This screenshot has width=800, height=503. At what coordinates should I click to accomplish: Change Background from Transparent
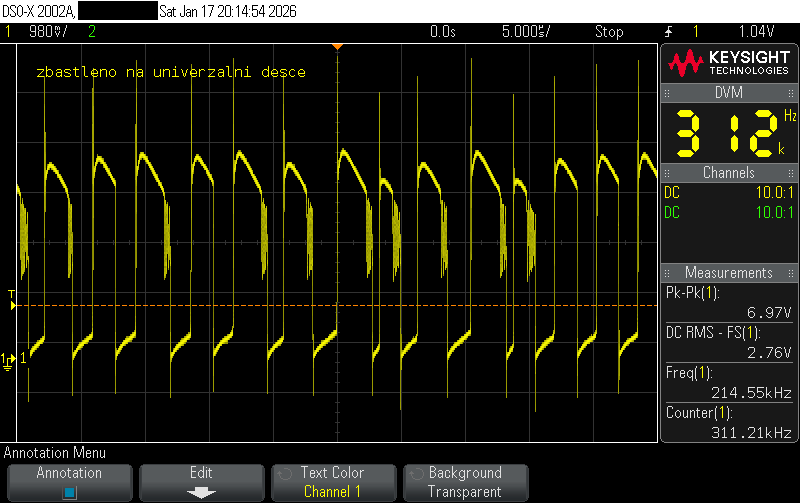(x=464, y=482)
